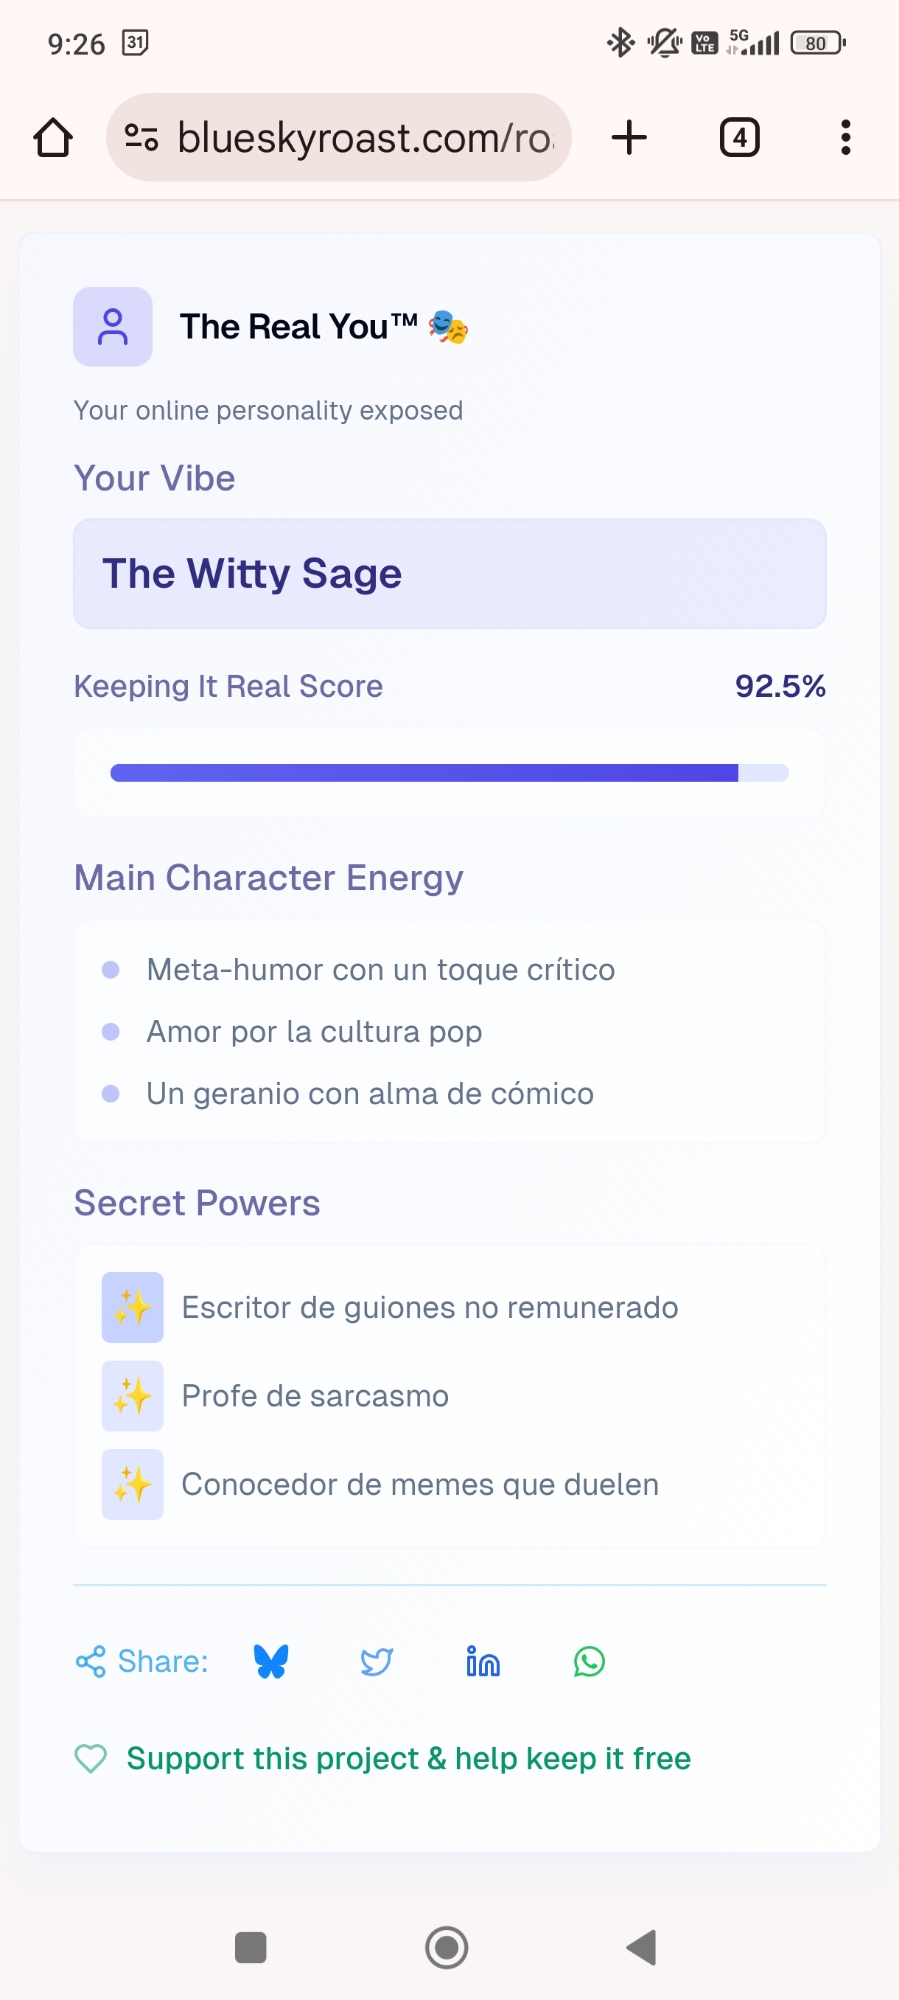Click the generic Share icon
899x2000 pixels.
(91, 1661)
